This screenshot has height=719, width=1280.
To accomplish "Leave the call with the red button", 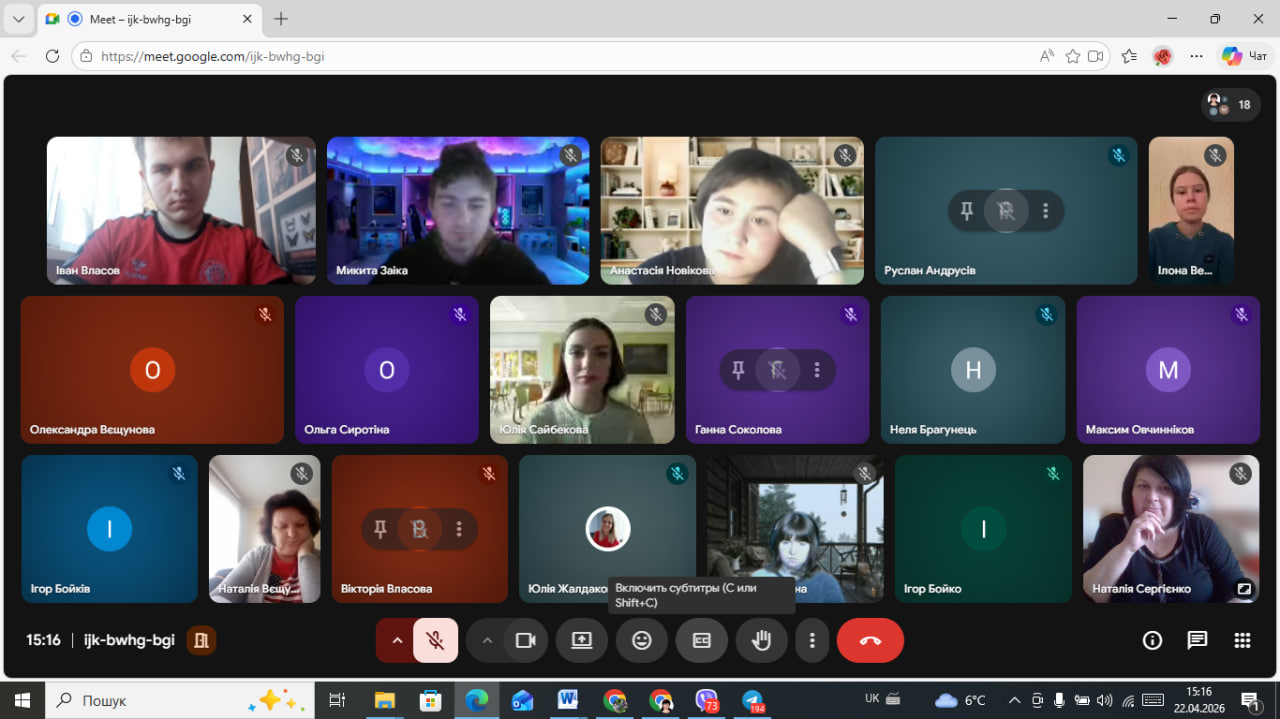I will click(x=870, y=640).
